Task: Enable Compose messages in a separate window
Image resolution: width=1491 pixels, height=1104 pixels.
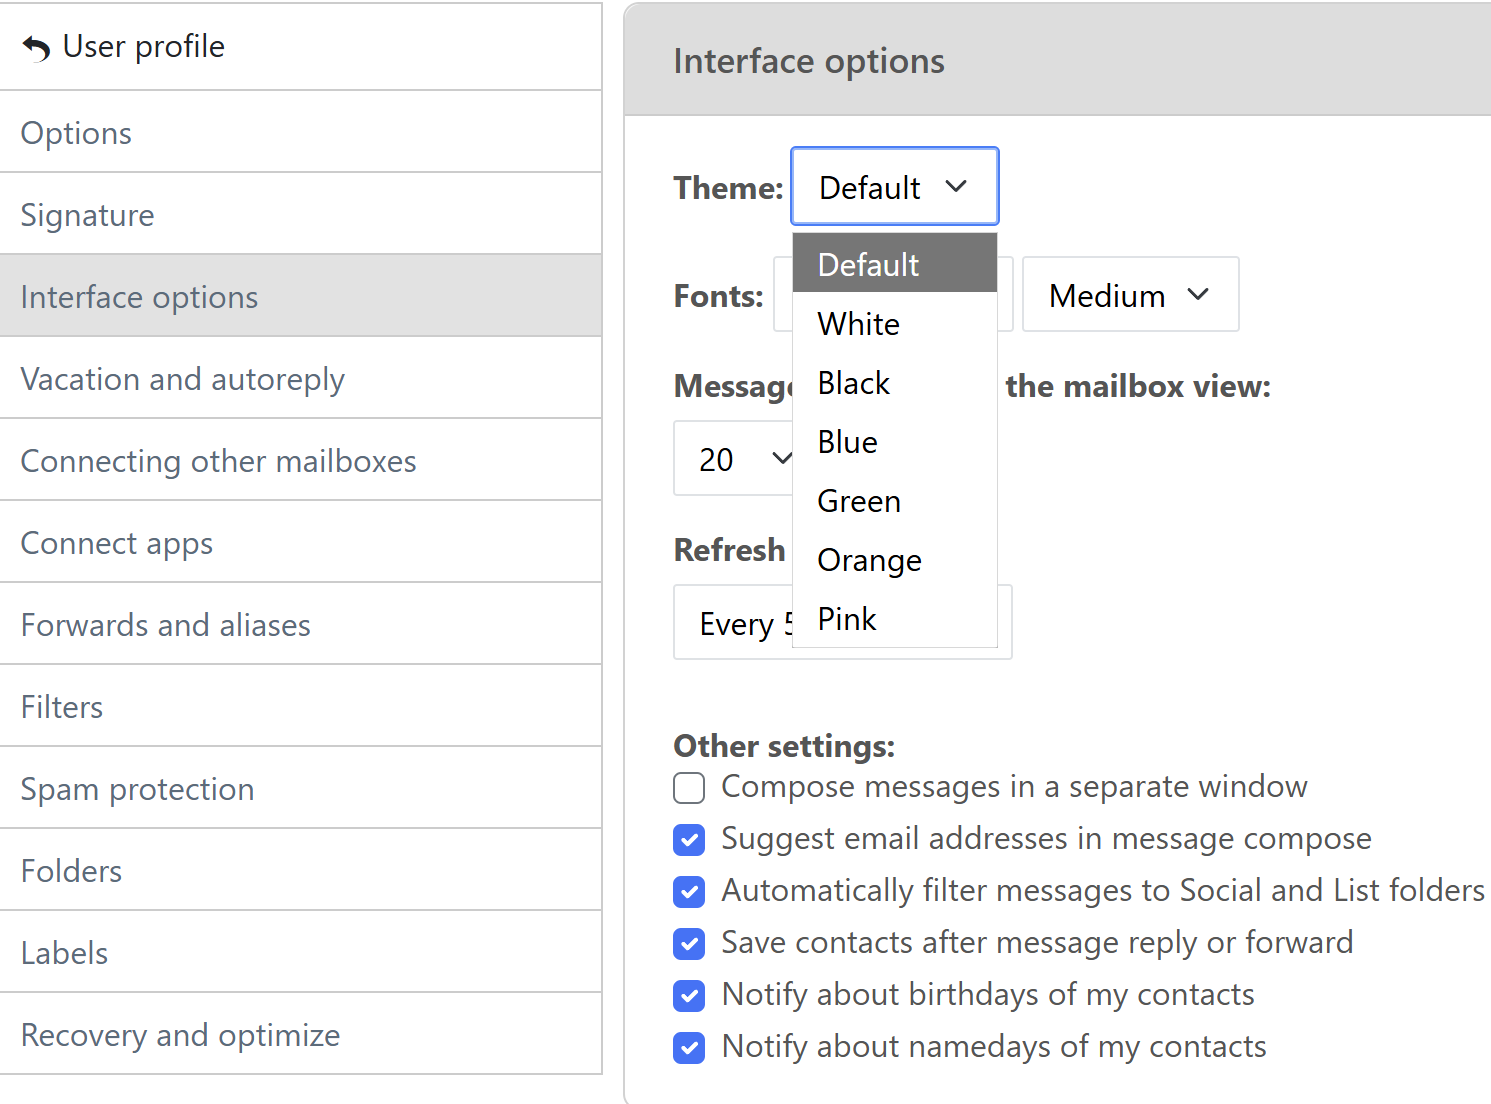Action: [689, 788]
